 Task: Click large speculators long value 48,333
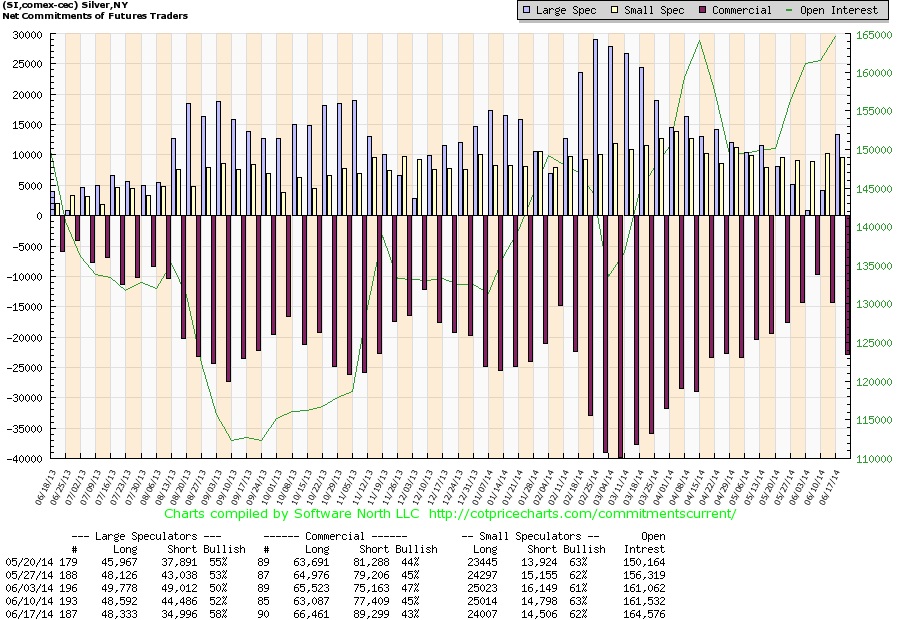119,614
